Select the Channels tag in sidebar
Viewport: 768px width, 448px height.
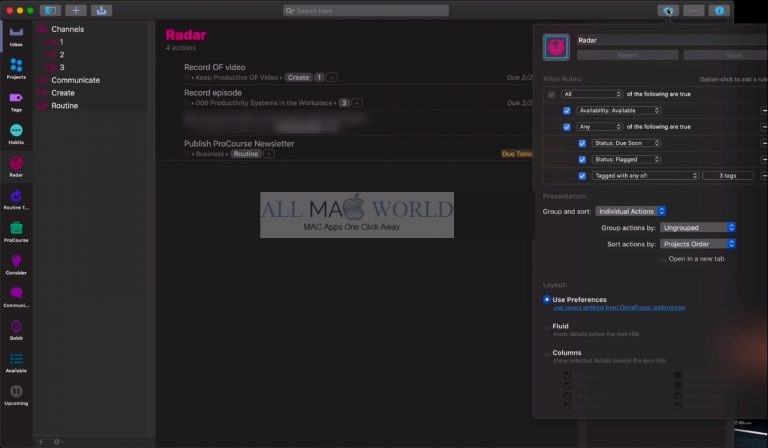pos(67,29)
